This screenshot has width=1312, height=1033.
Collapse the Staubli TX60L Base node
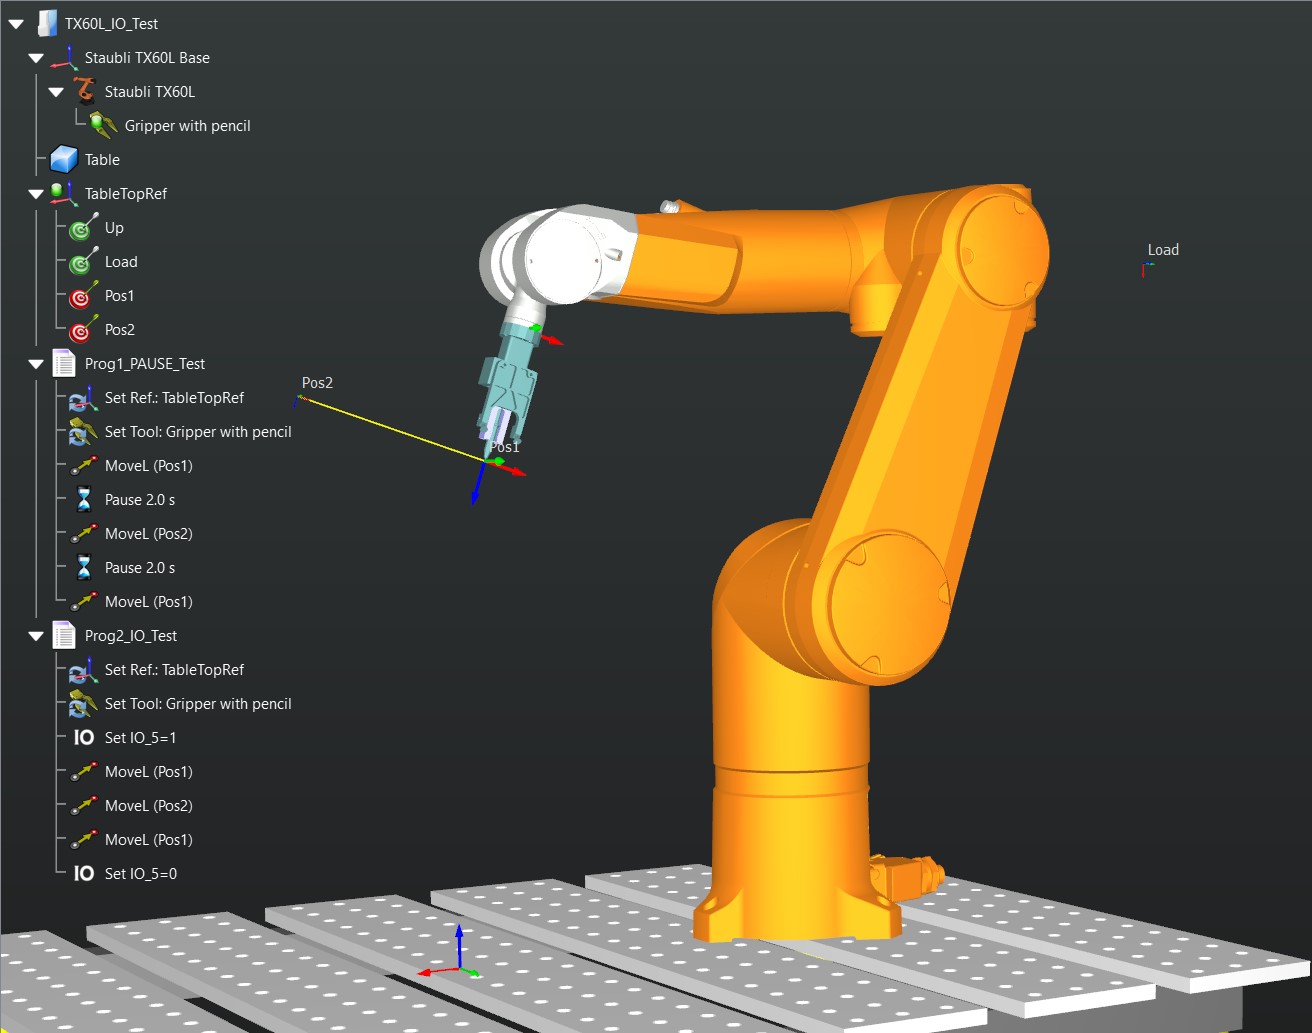tap(36, 58)
